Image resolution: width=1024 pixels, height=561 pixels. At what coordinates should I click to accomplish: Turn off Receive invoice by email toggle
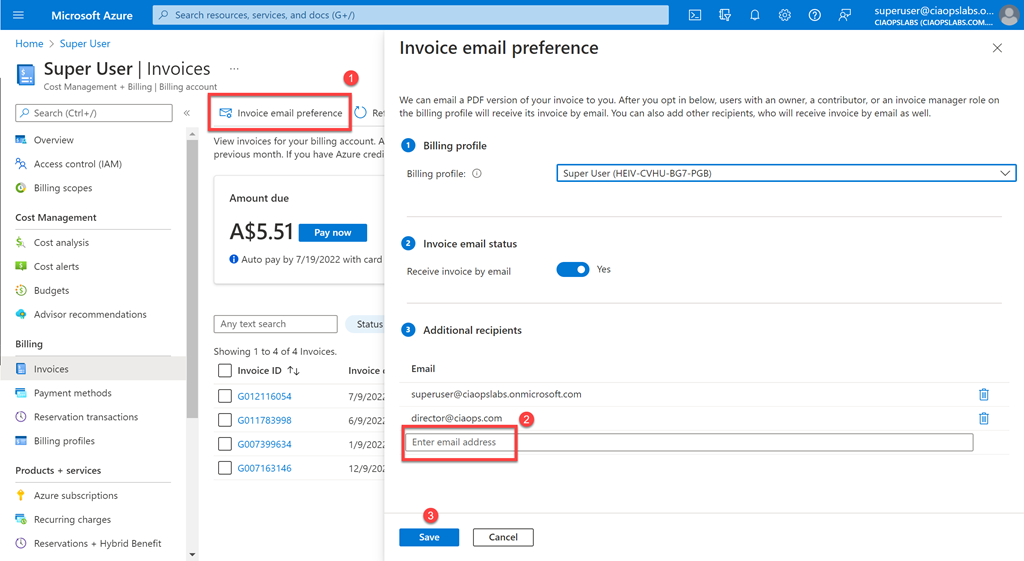pos(573,270)
